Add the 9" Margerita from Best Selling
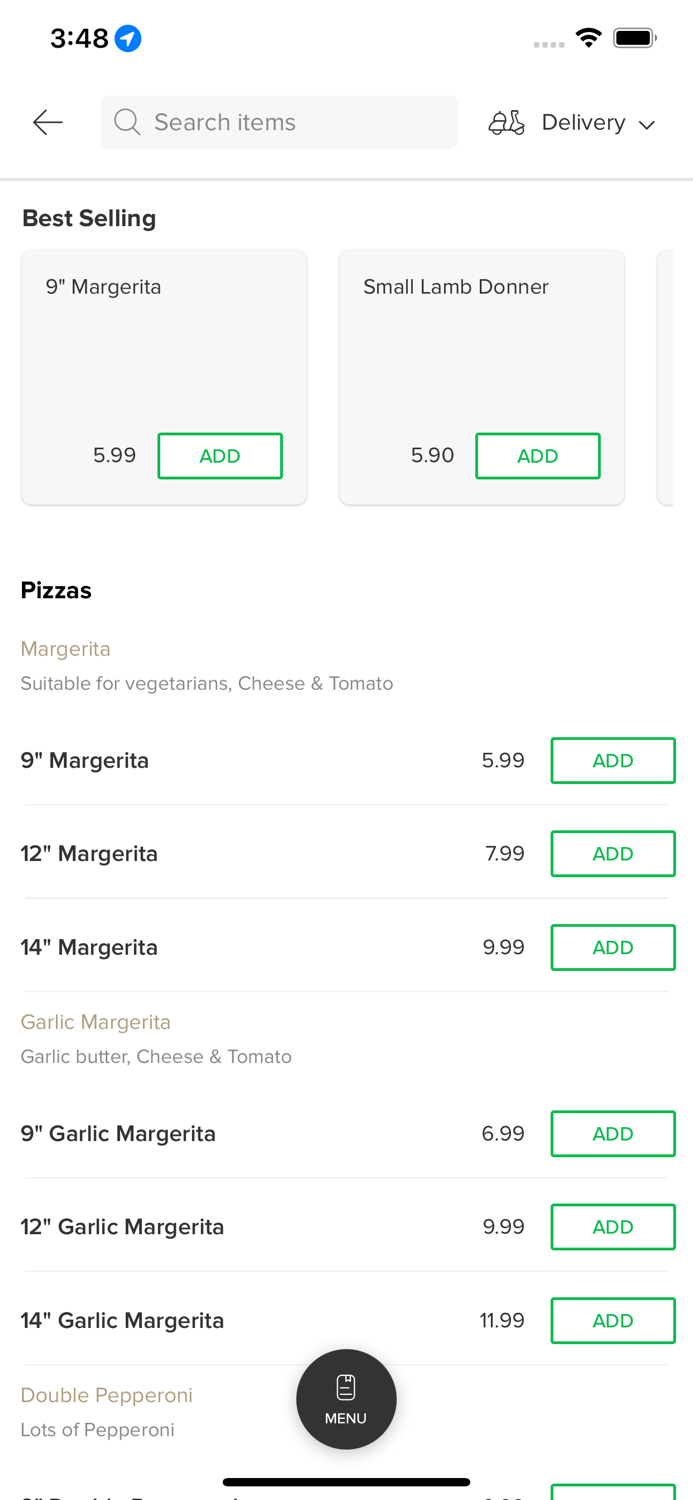693x1500 pixels. 220,456
